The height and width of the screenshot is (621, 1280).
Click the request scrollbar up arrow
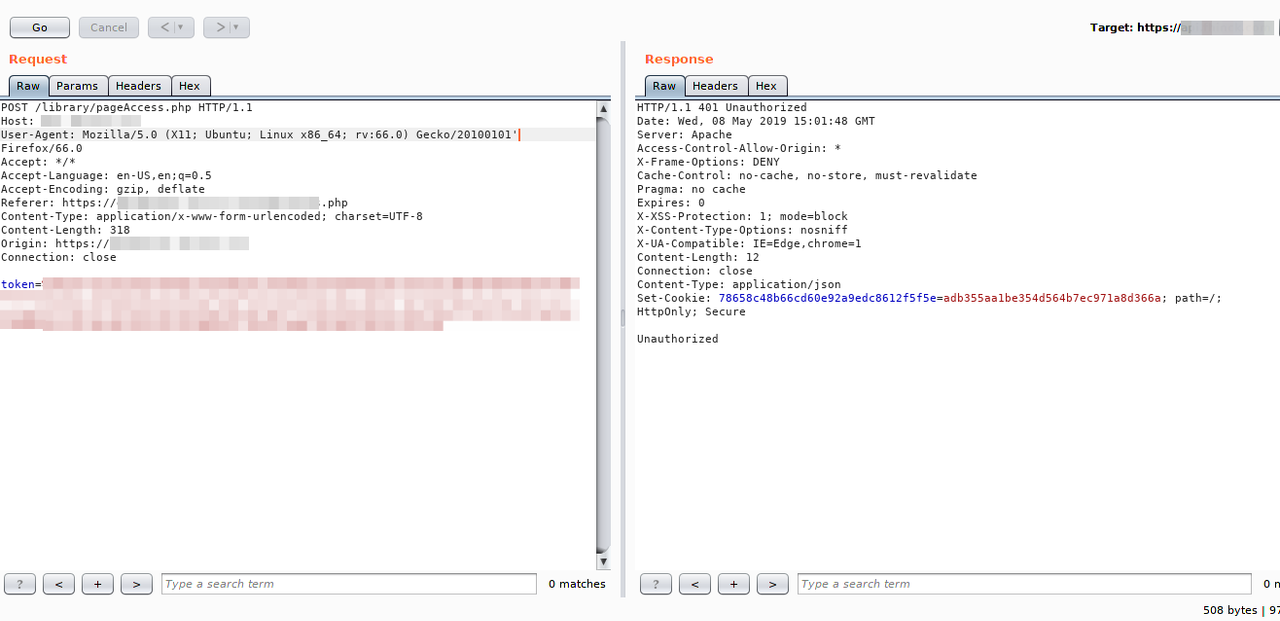coord(603,108)
